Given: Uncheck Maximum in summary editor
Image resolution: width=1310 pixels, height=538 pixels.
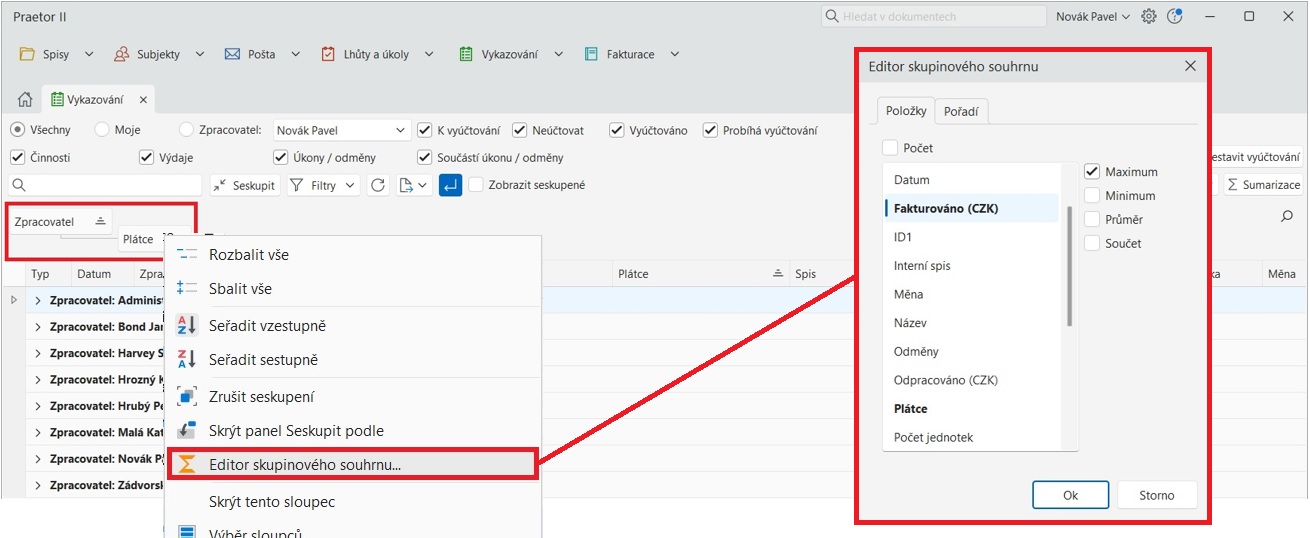Looking at the screenshot, I should pos(1092,172).
